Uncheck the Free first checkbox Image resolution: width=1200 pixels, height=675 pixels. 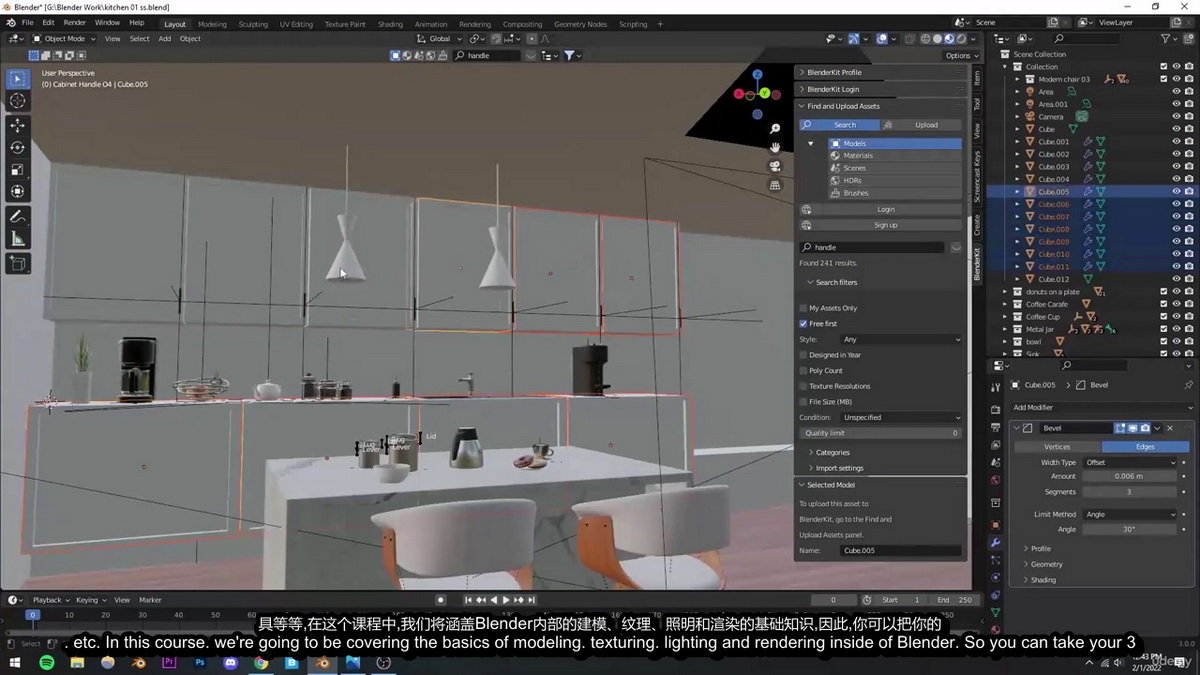803,324
